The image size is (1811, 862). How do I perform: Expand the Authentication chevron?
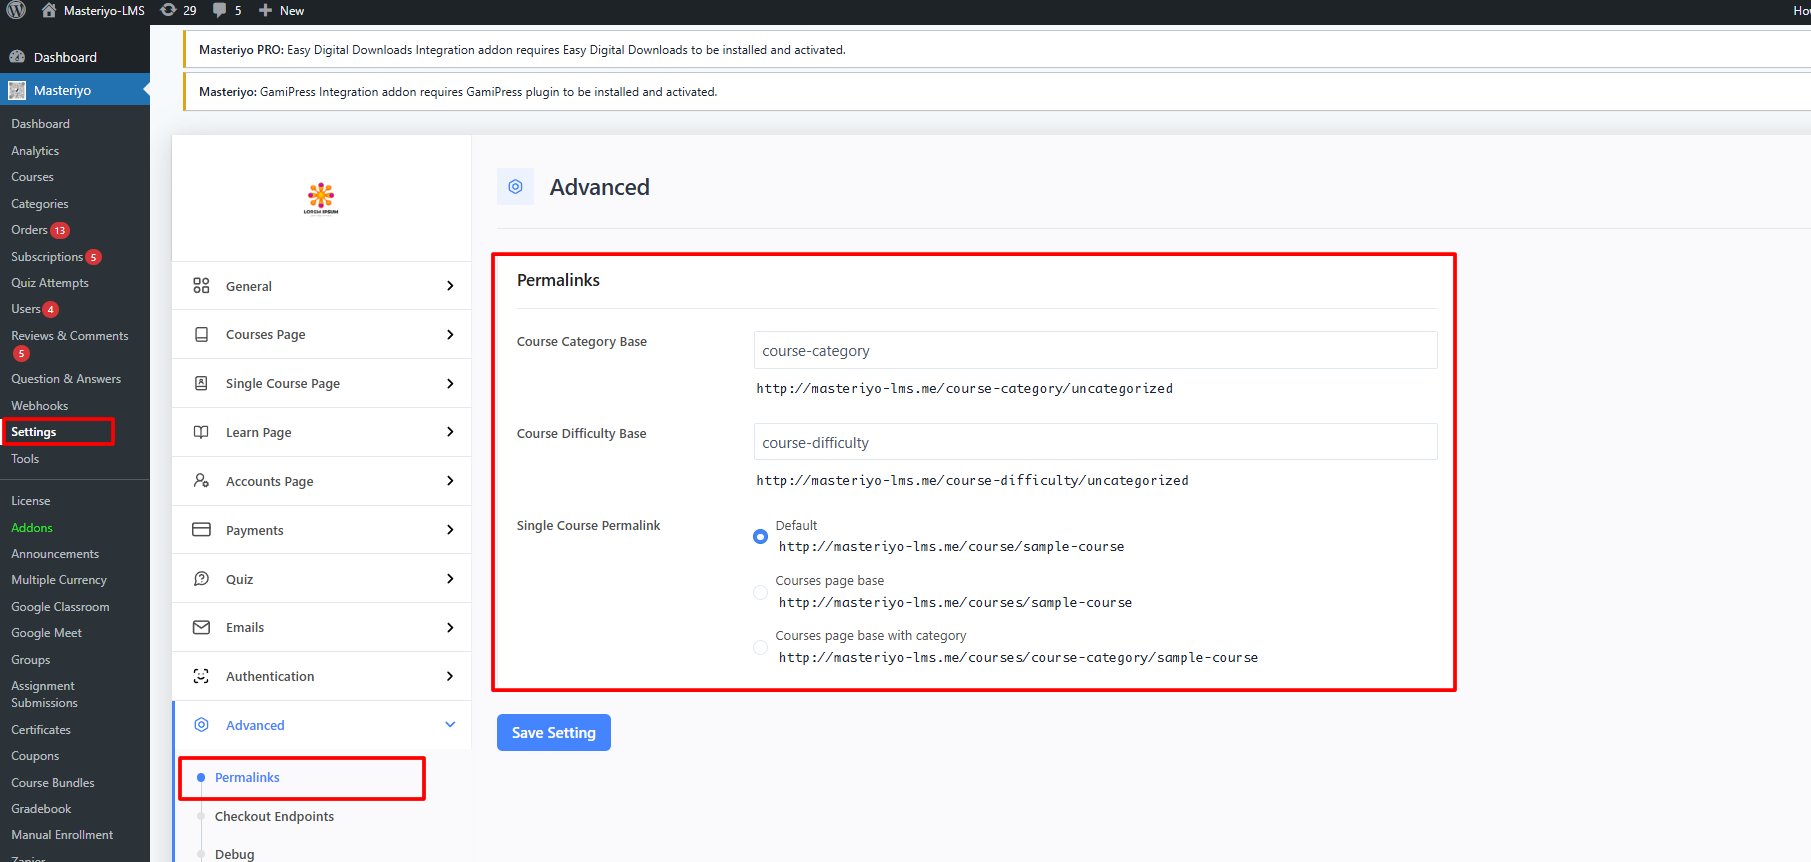coord(450,676)
